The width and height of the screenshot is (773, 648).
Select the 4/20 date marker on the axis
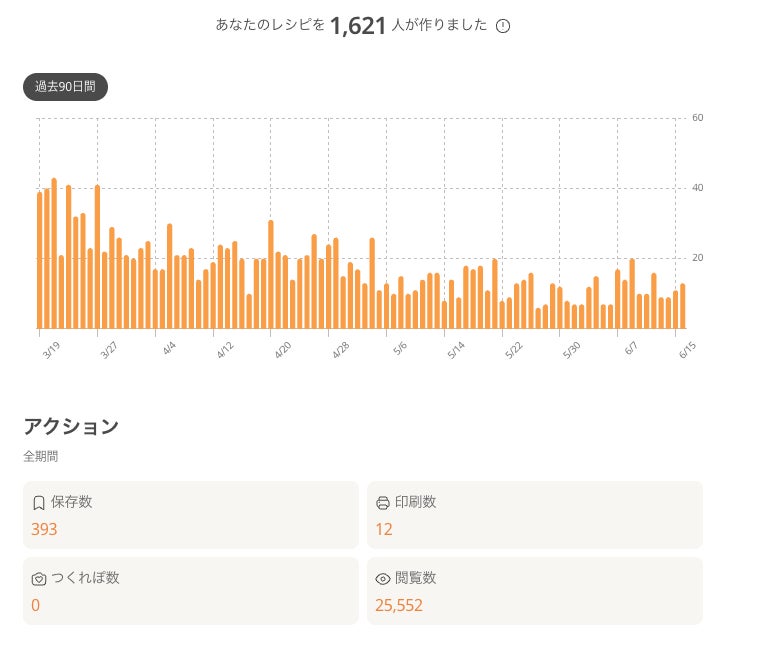point(283,350)
